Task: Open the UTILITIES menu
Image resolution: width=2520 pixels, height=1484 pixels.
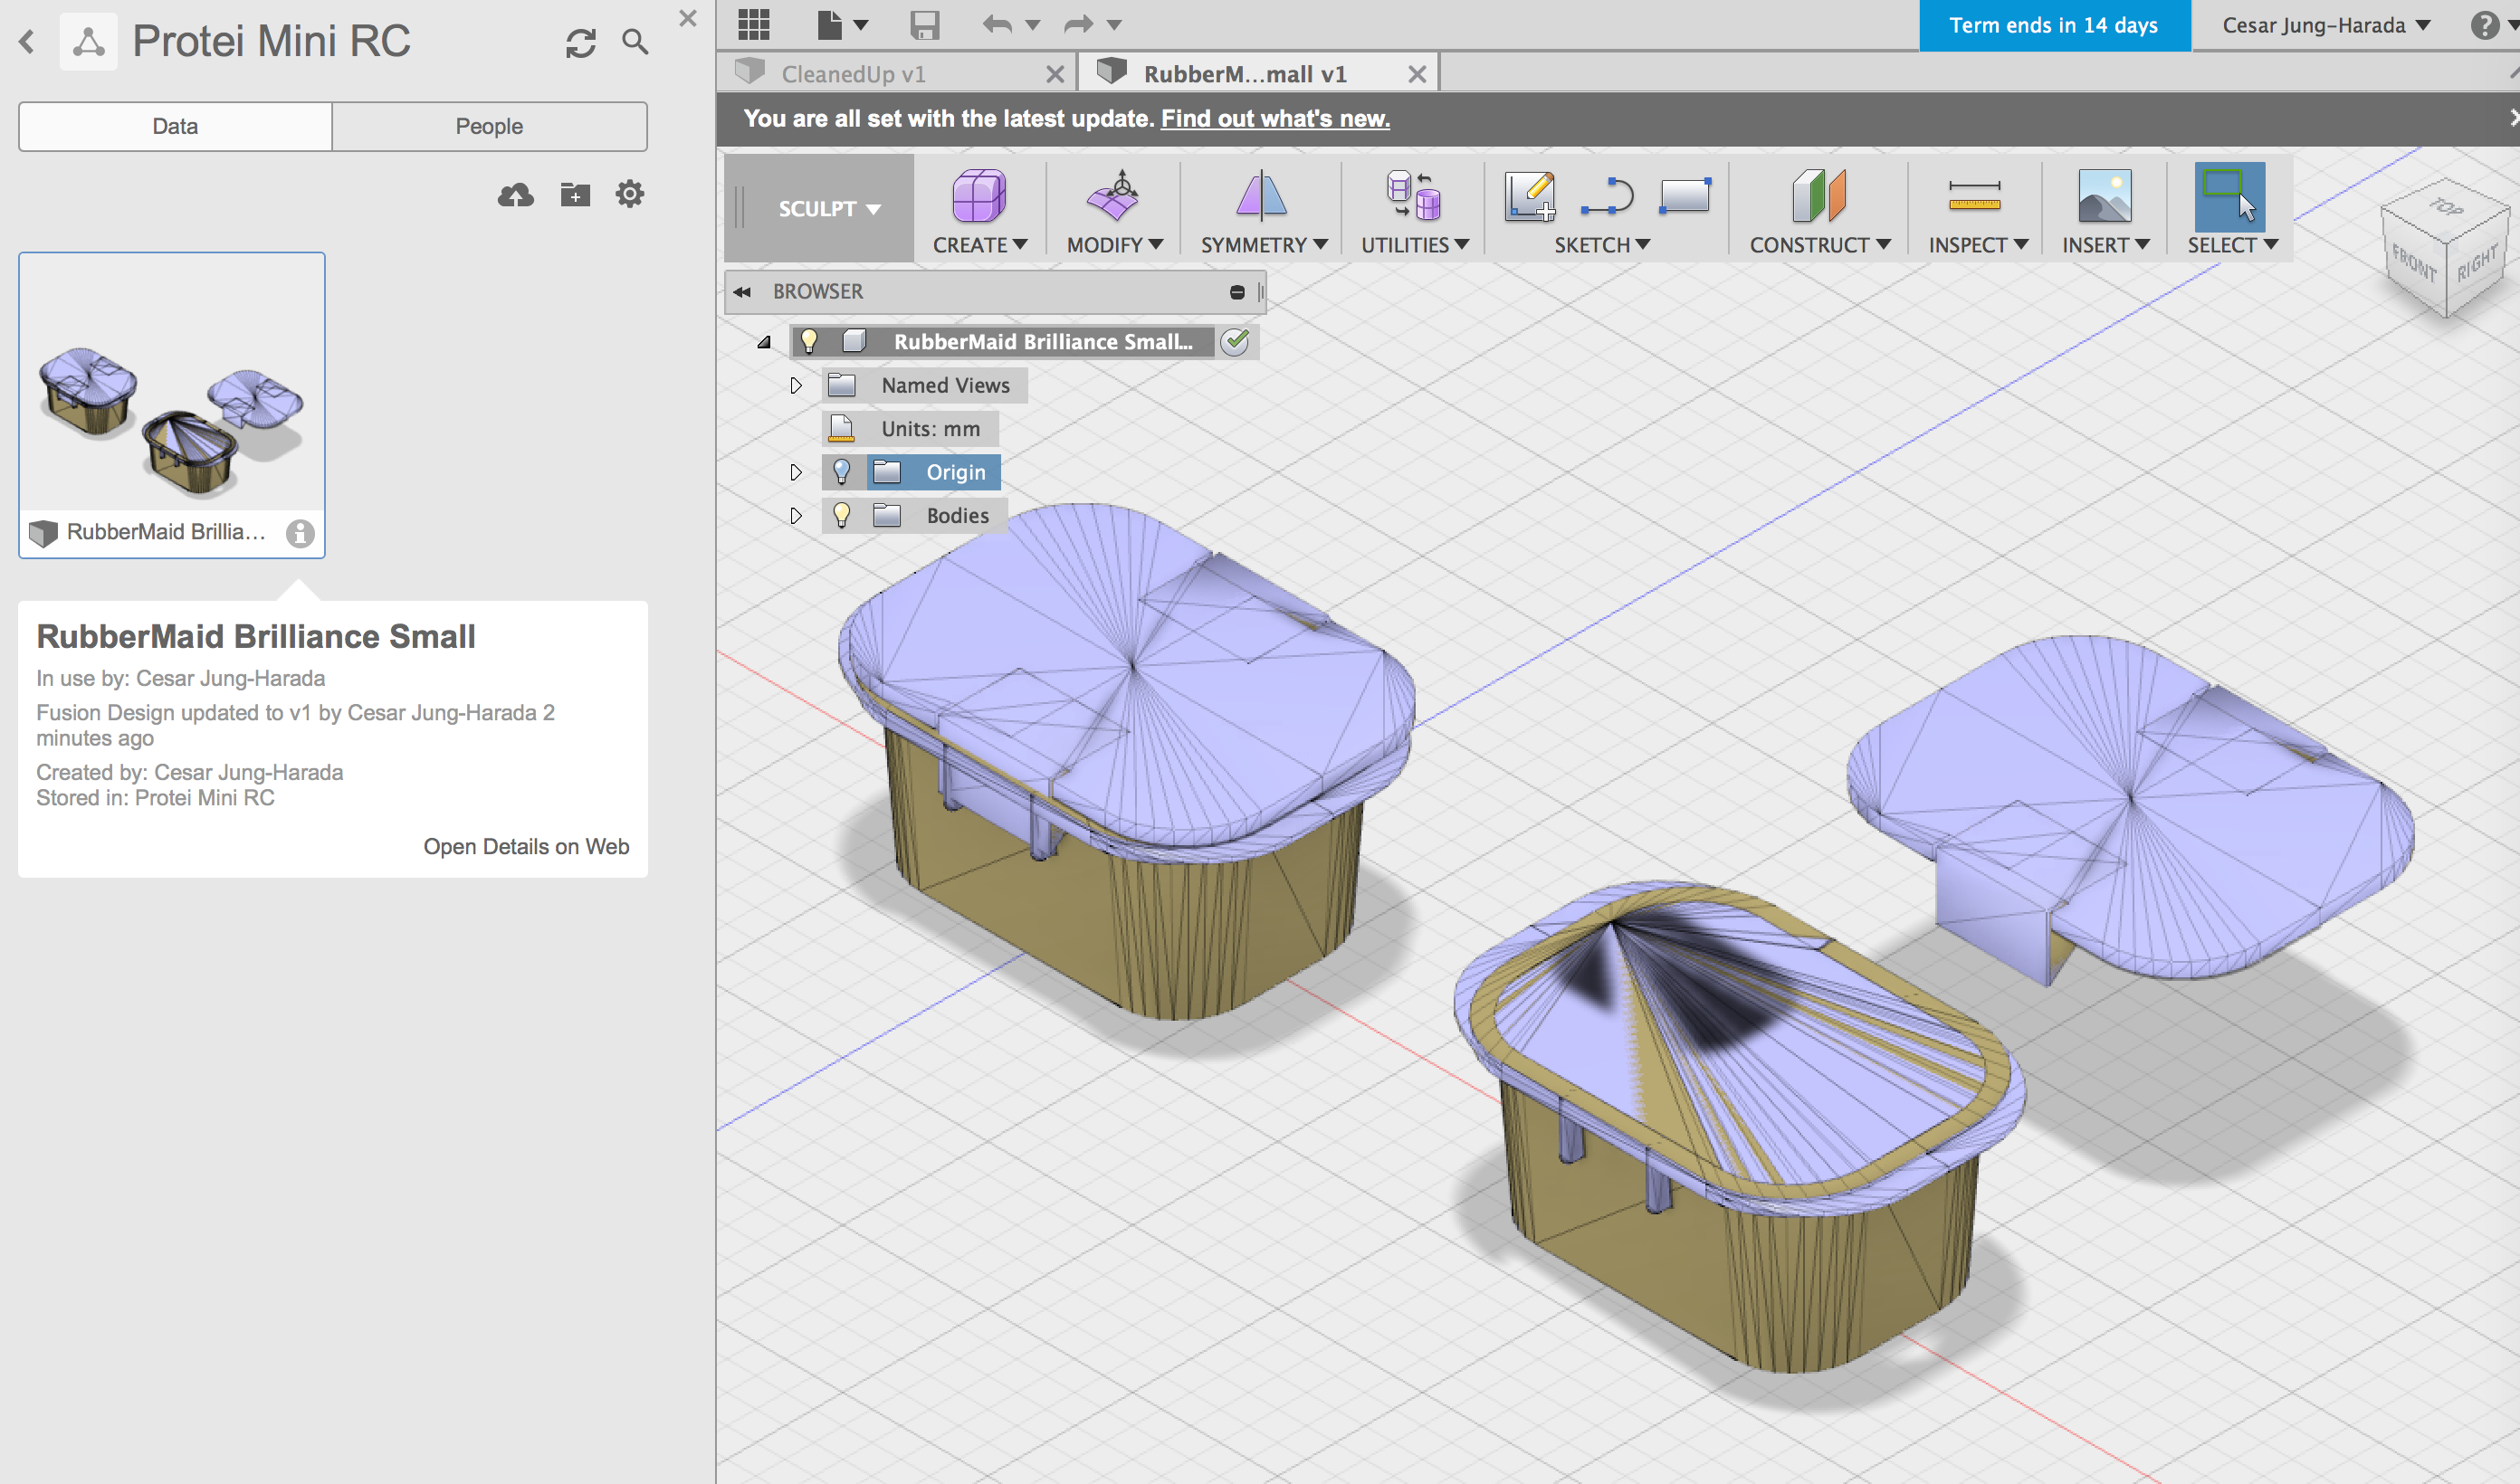Action: [x=1415, y=245]
